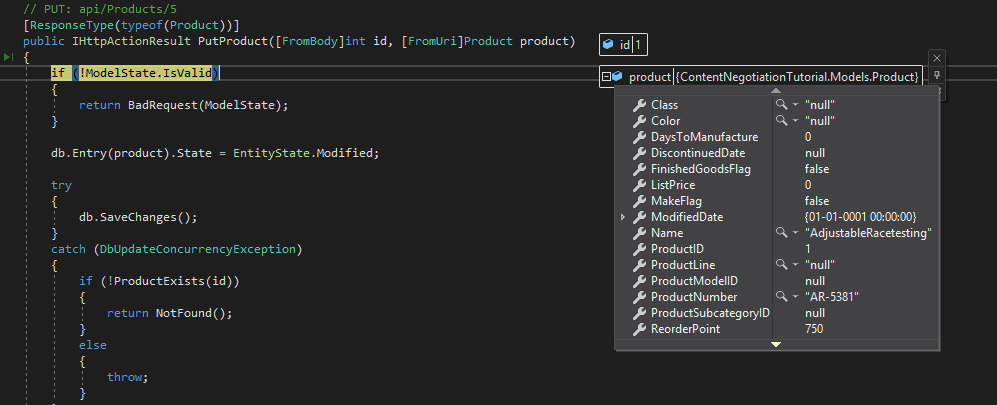This screenshot has height=405, width=997.
Task: Click magnifier icon next to Color value
Action: click(x=782, y=121)
